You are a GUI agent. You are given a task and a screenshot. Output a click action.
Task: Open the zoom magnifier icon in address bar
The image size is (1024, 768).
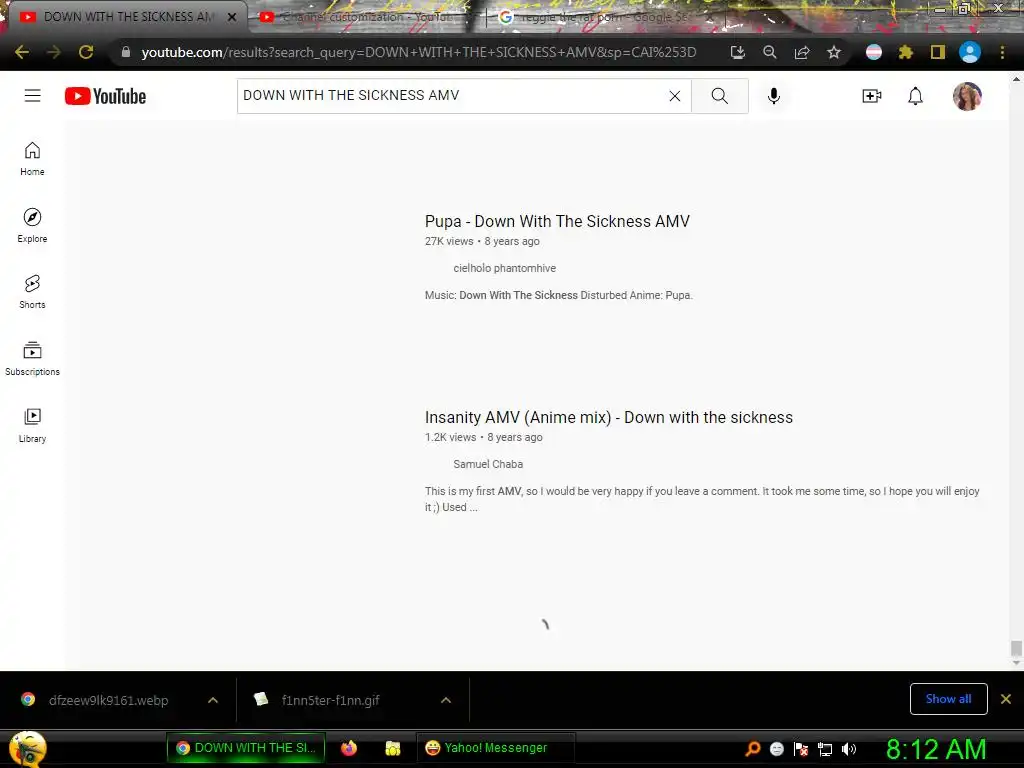(x=769, y=52)
